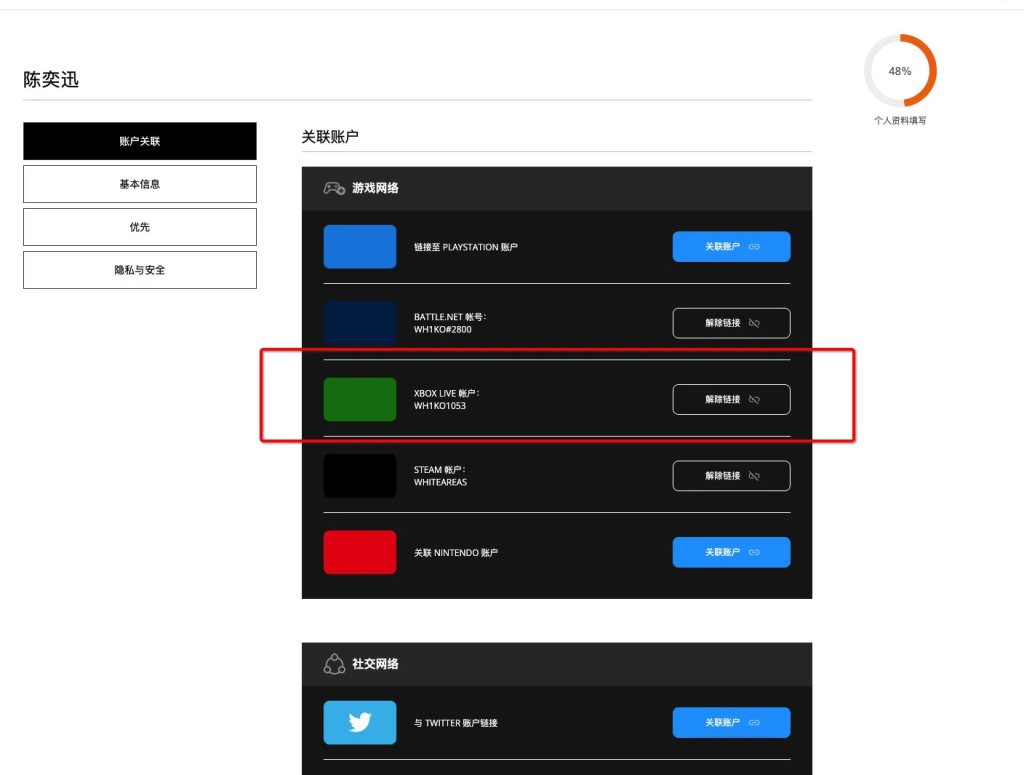Click the 社交网络 section title

(376, 664)
